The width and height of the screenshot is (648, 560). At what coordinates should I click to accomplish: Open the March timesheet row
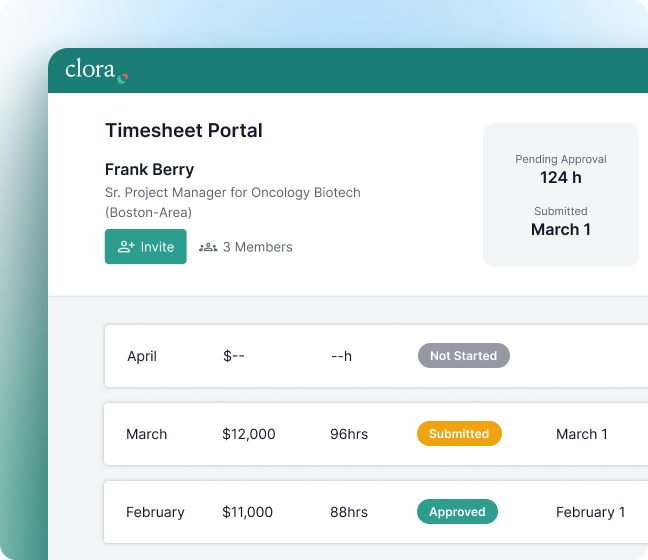[147, 434]
